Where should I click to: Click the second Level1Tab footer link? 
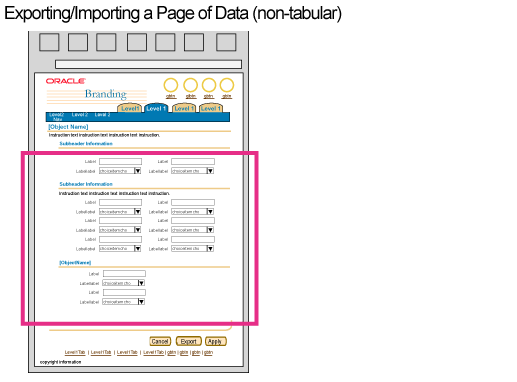click(101, 352)
